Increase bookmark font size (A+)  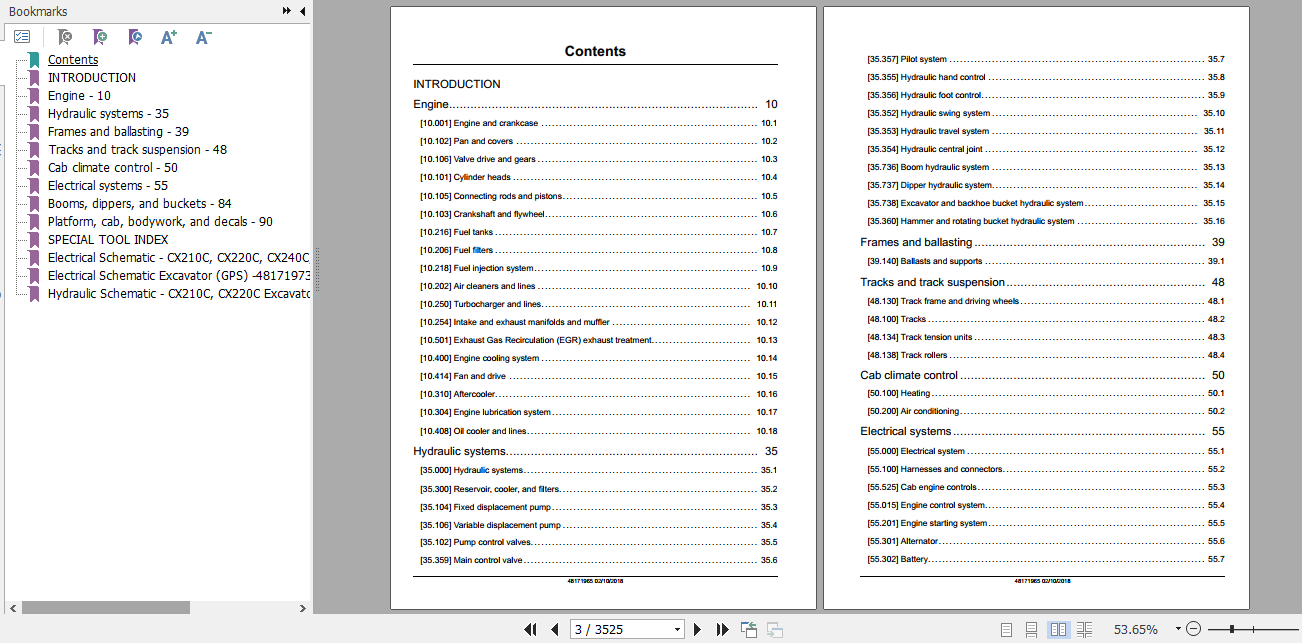click(x=169, y=37)
